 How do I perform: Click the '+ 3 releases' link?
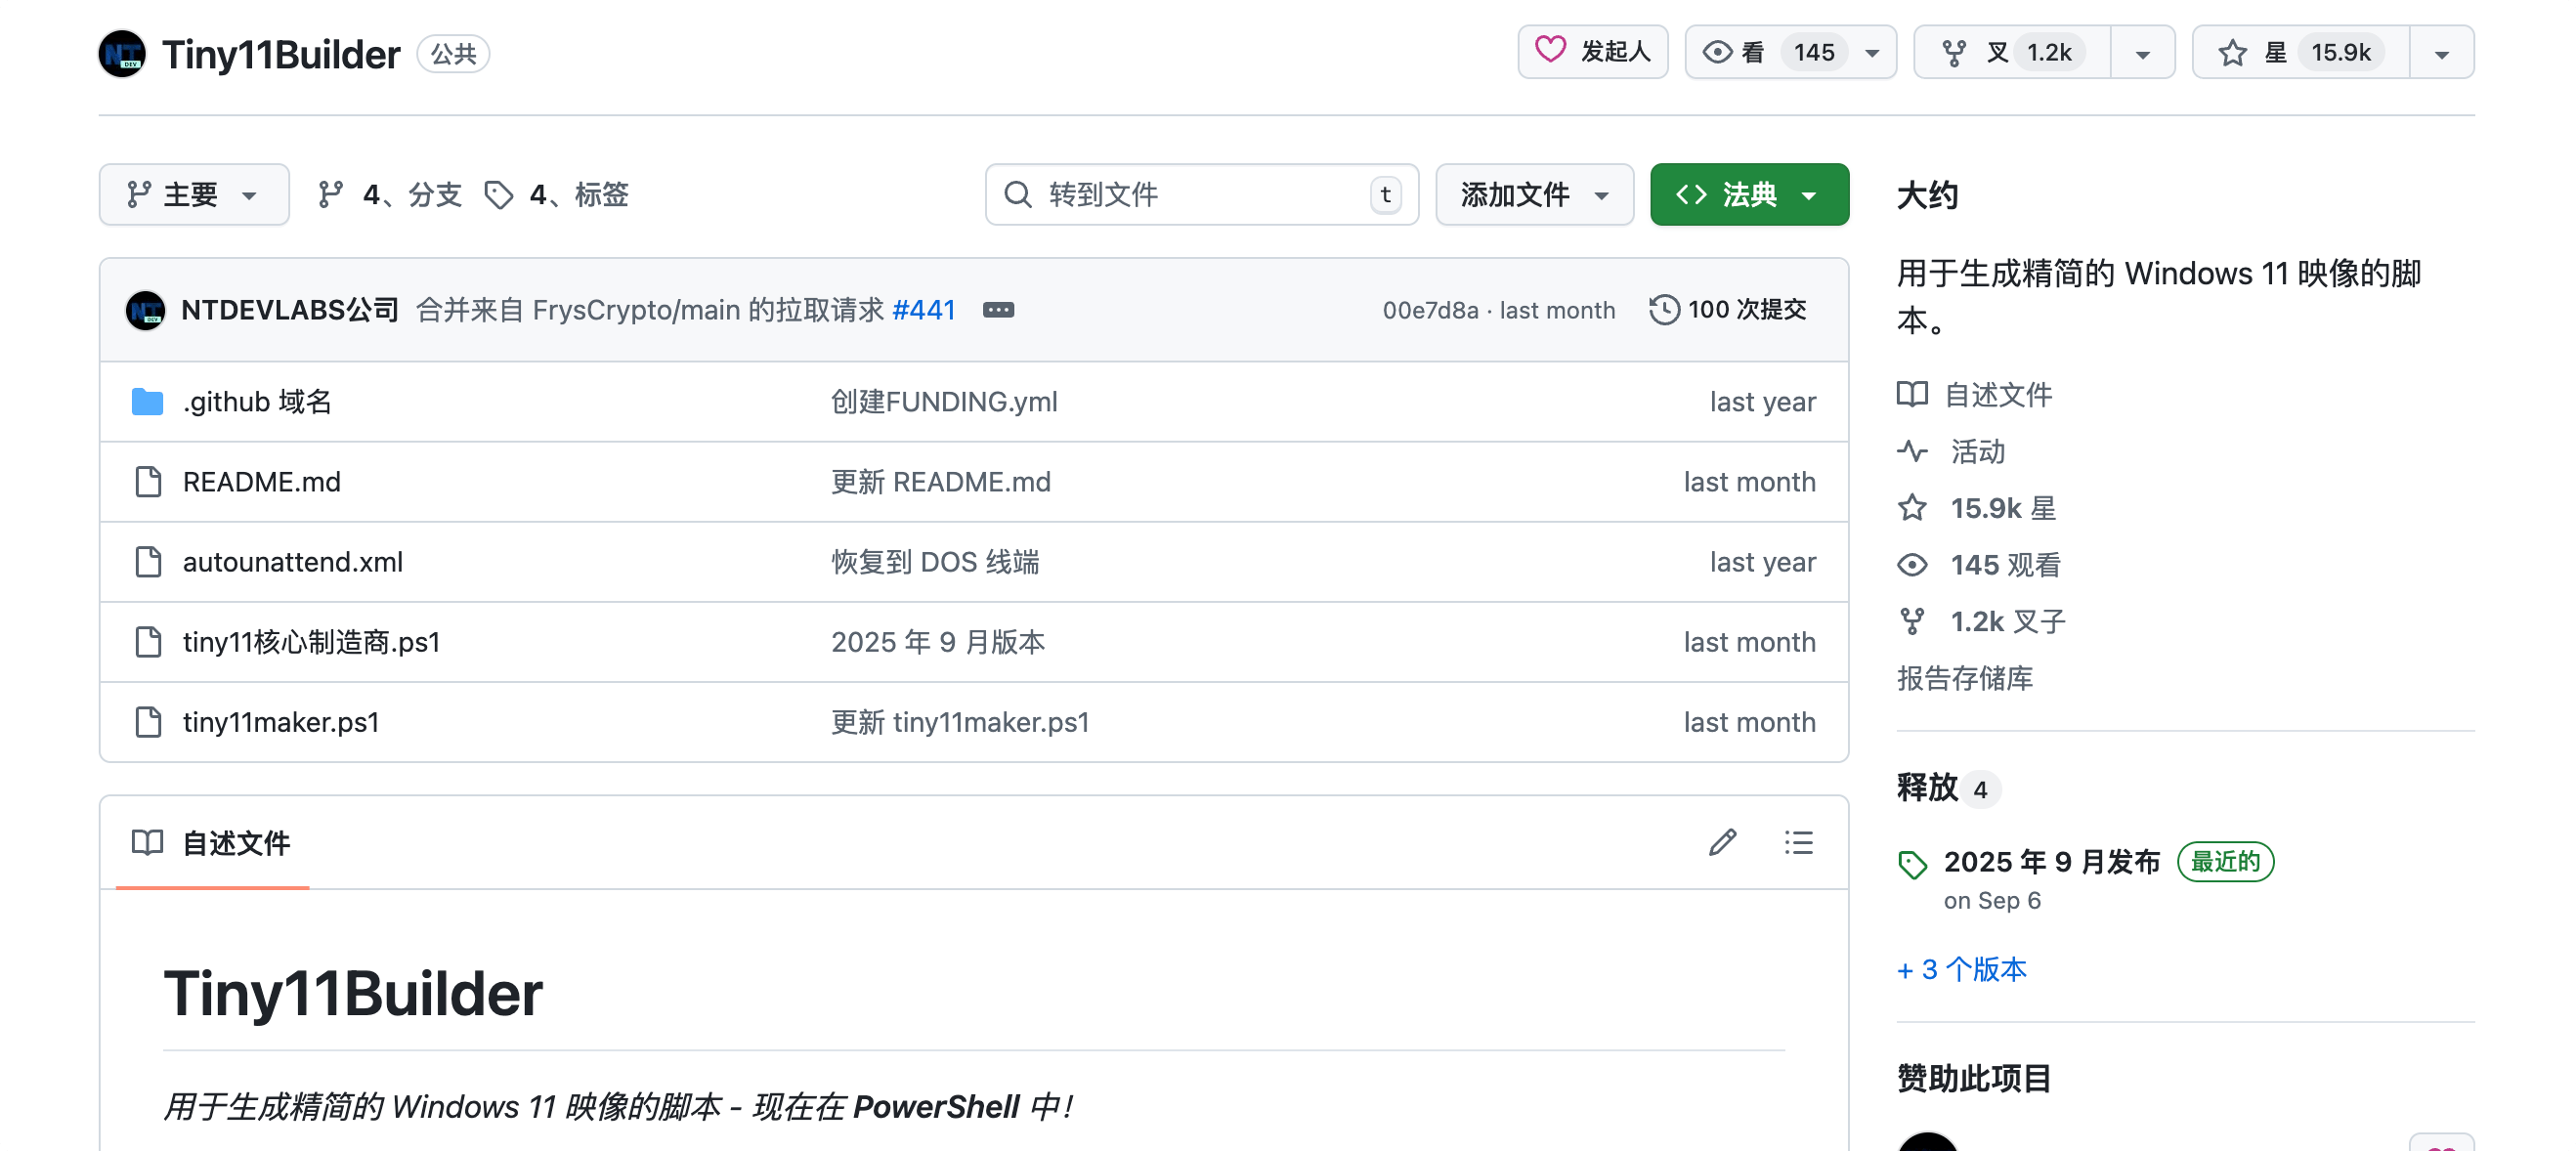point(1961,968)
